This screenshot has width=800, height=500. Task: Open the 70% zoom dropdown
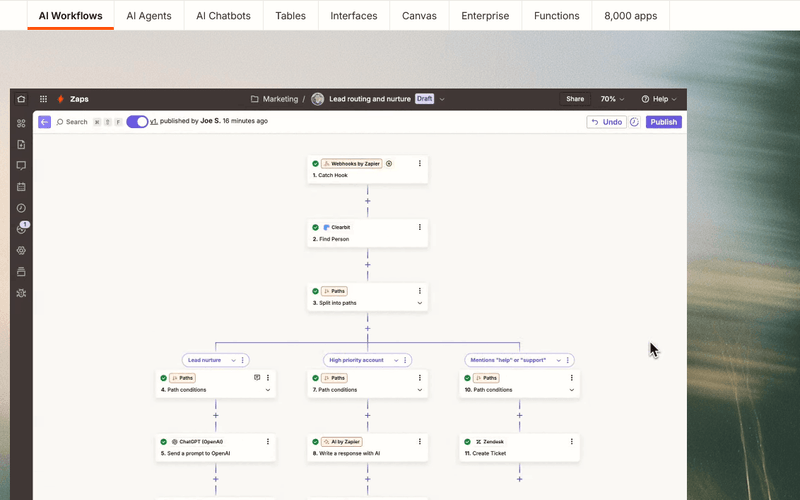tap(612, 99)
